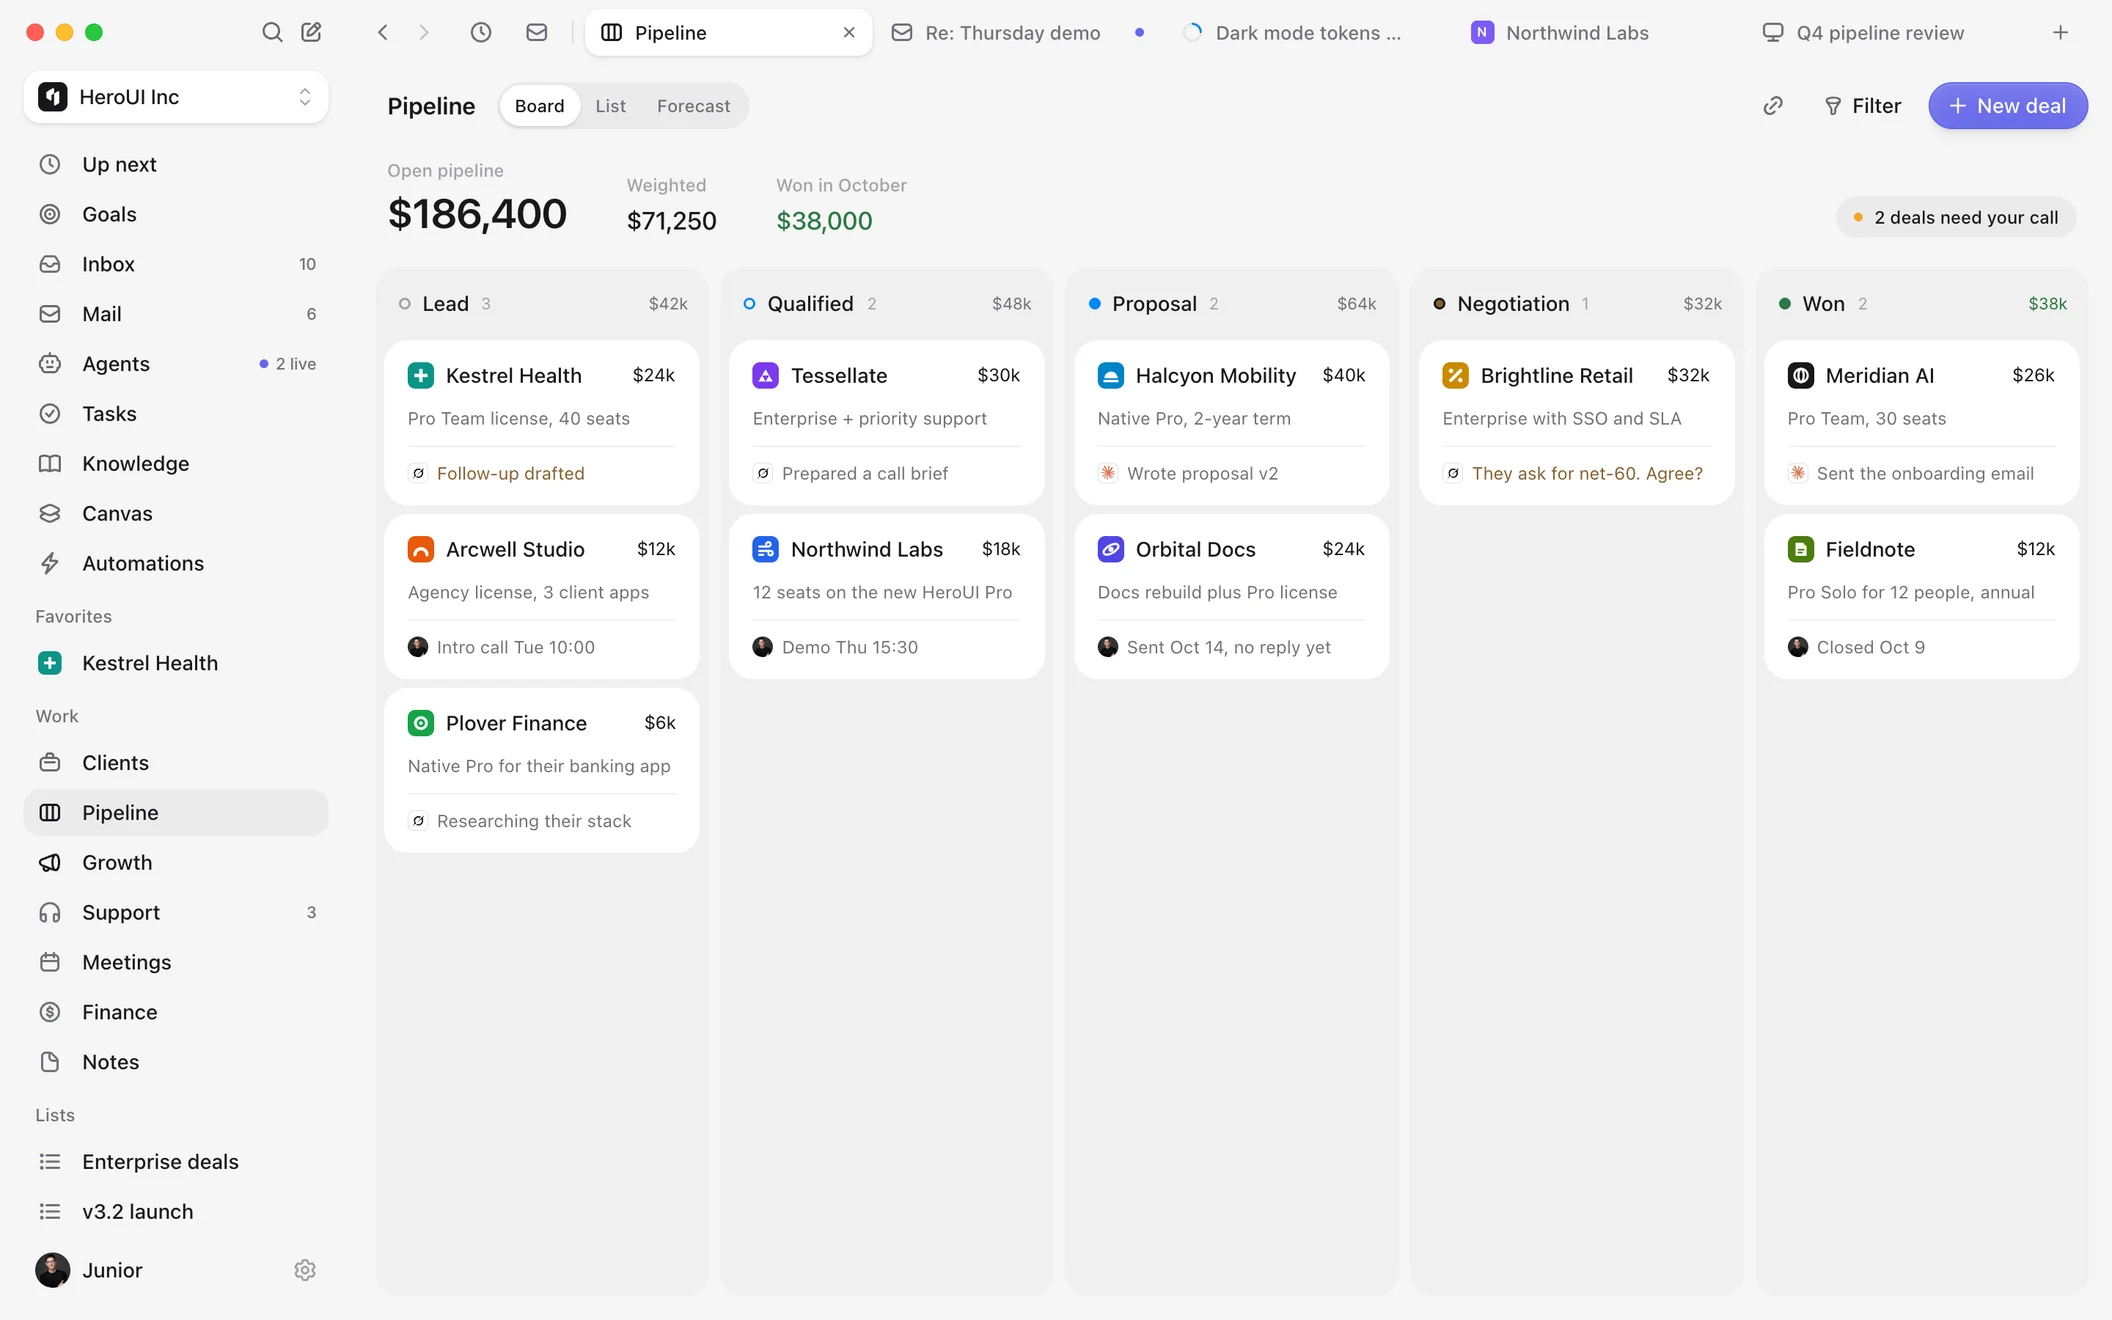Open the v3.2 launch list
Screen dimensions: 2112x1320
coord(176,1212)
